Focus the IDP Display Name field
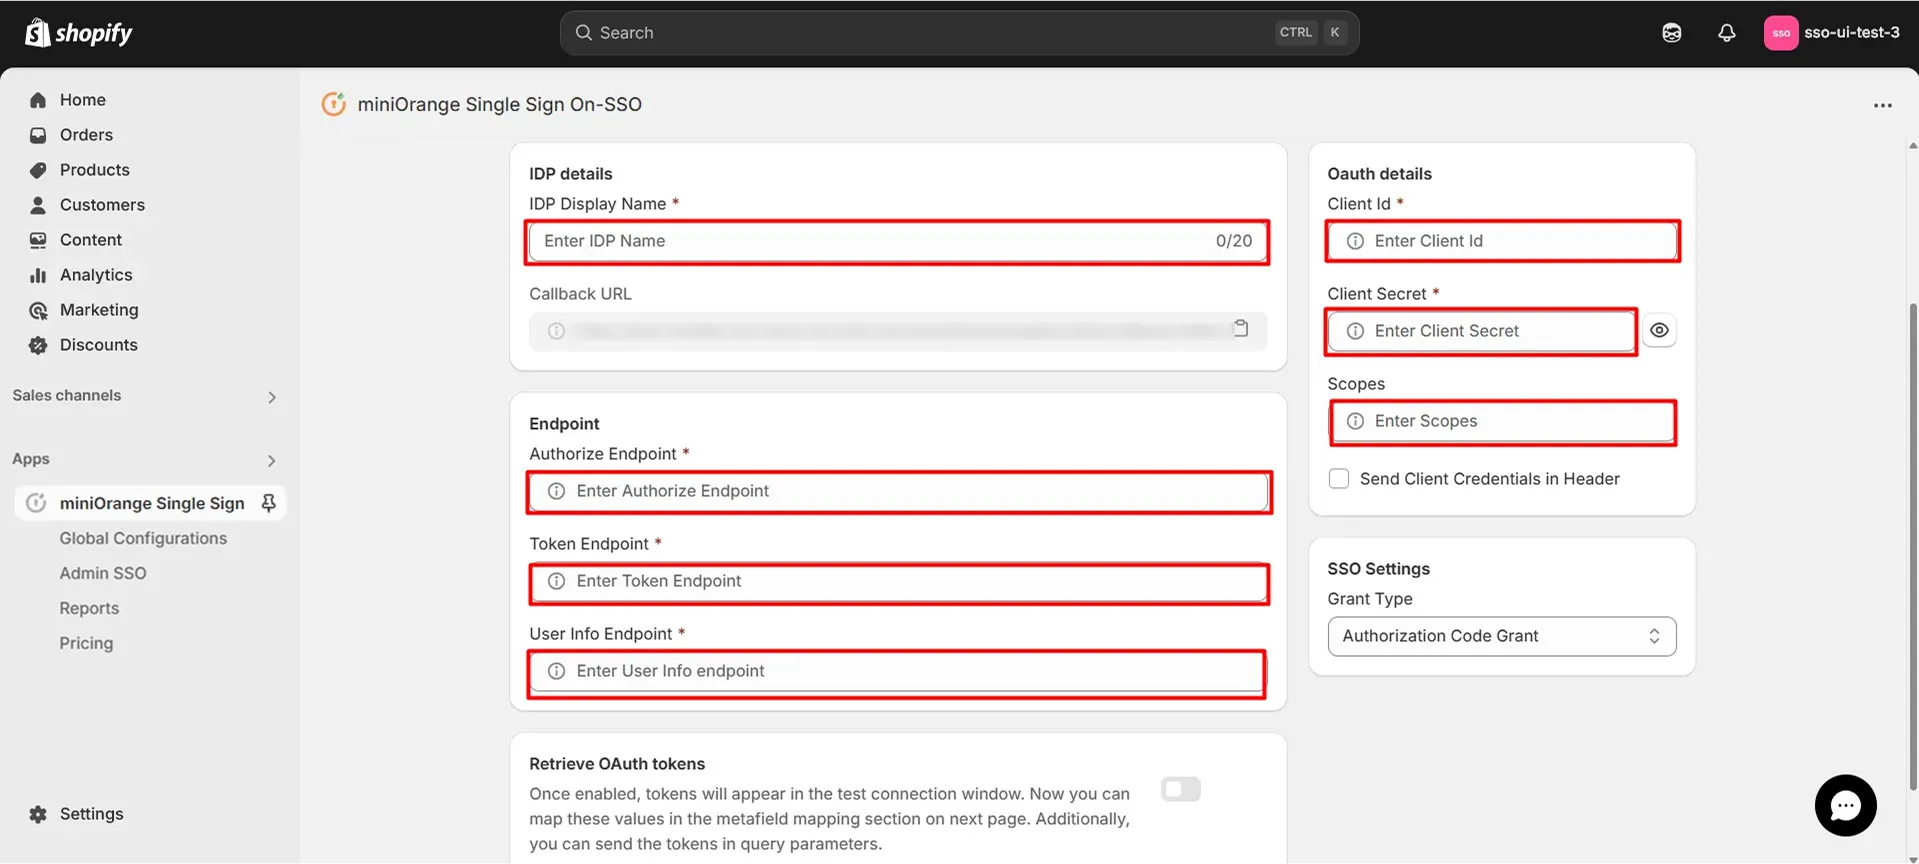Image resolution: width=1919 pixels, height=864 pixels. [897, 241]
